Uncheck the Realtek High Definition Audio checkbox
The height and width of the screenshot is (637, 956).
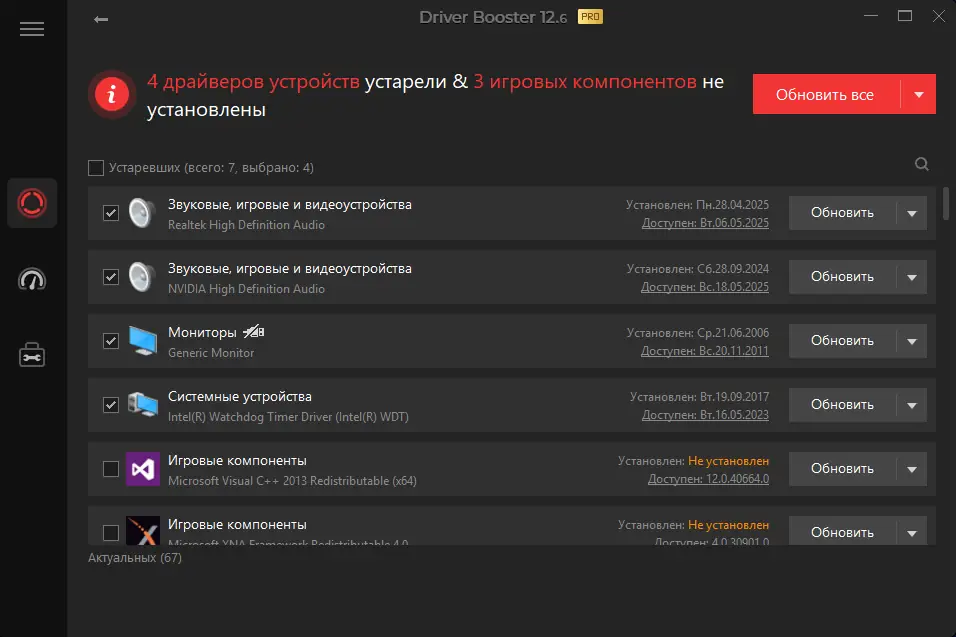(110, 213)
